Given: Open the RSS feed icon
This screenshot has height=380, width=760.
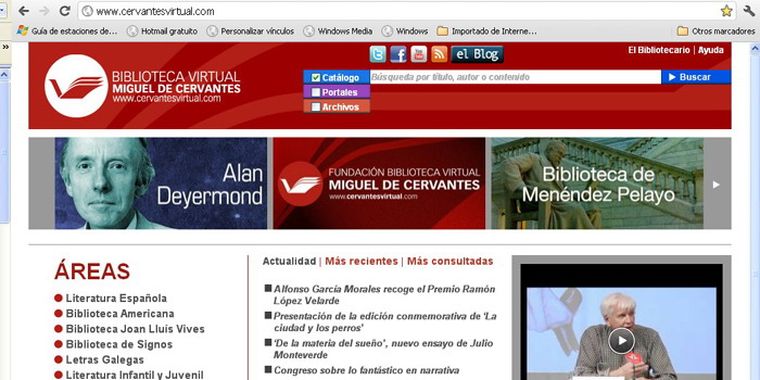Looking at the screenshot, I should pos(439,54).
